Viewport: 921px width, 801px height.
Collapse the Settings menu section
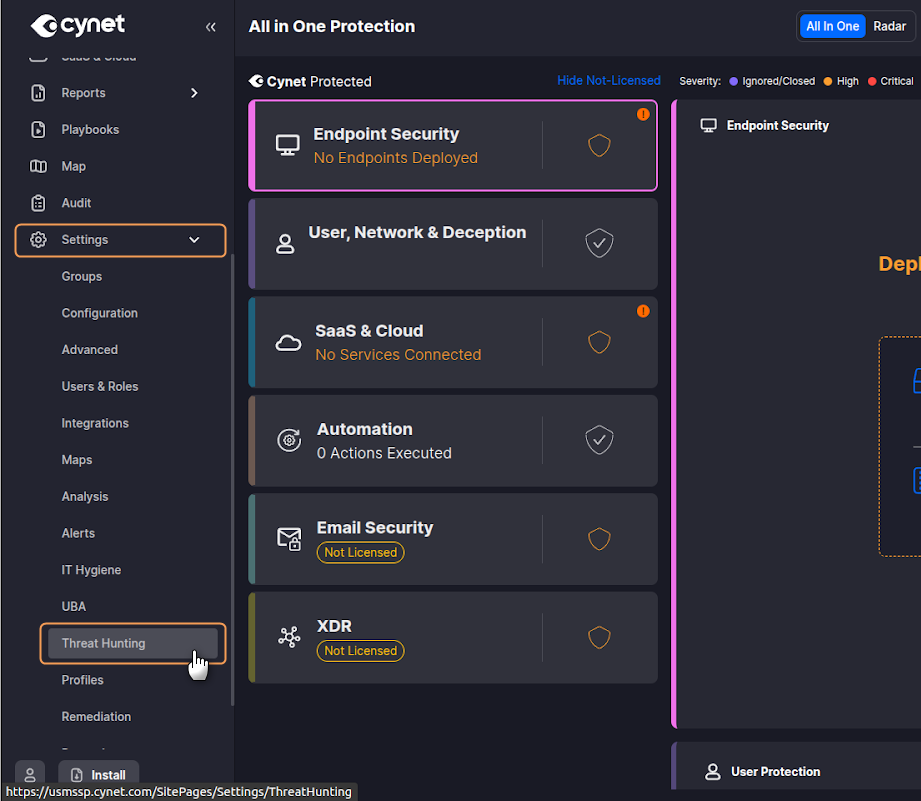click(x=194, y=240)
